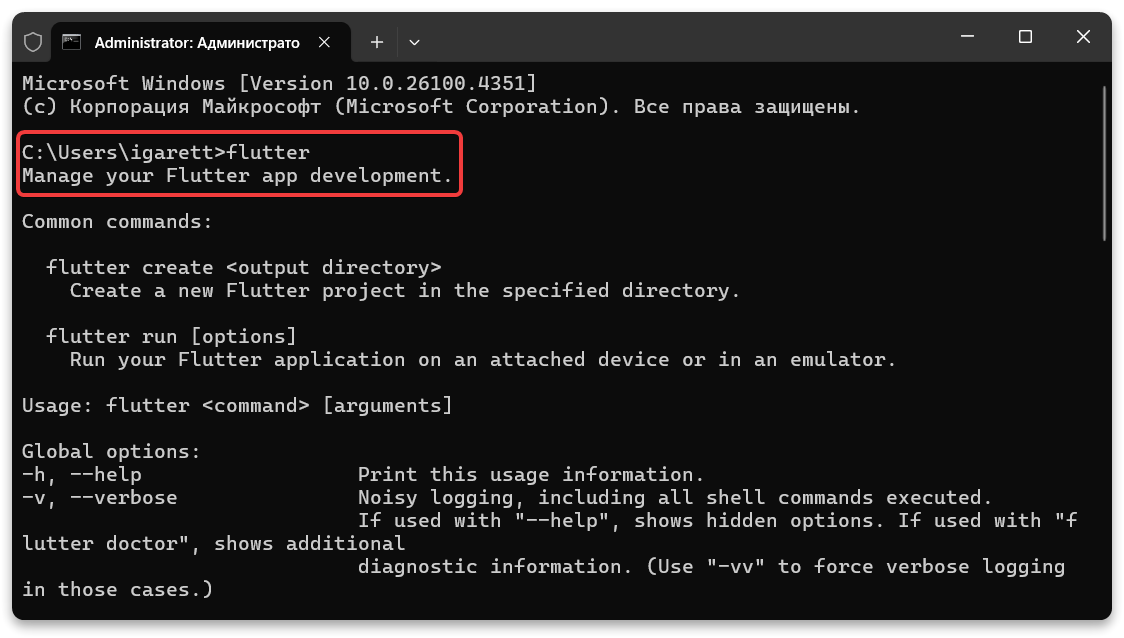Minimize the terminal window
Screen dimensions: 1124x638
coord(966,37)
